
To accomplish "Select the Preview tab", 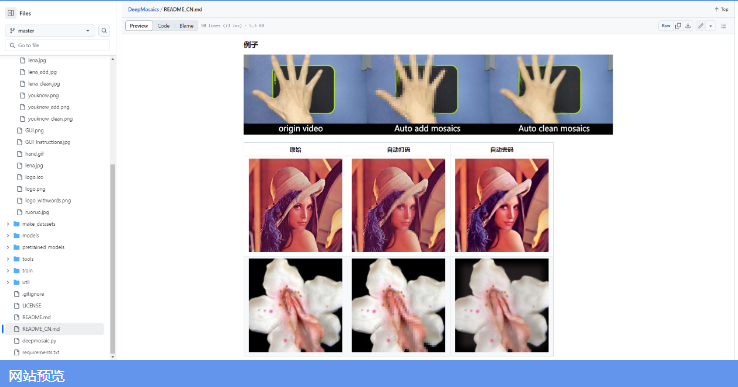I will [x=139, y=26].
